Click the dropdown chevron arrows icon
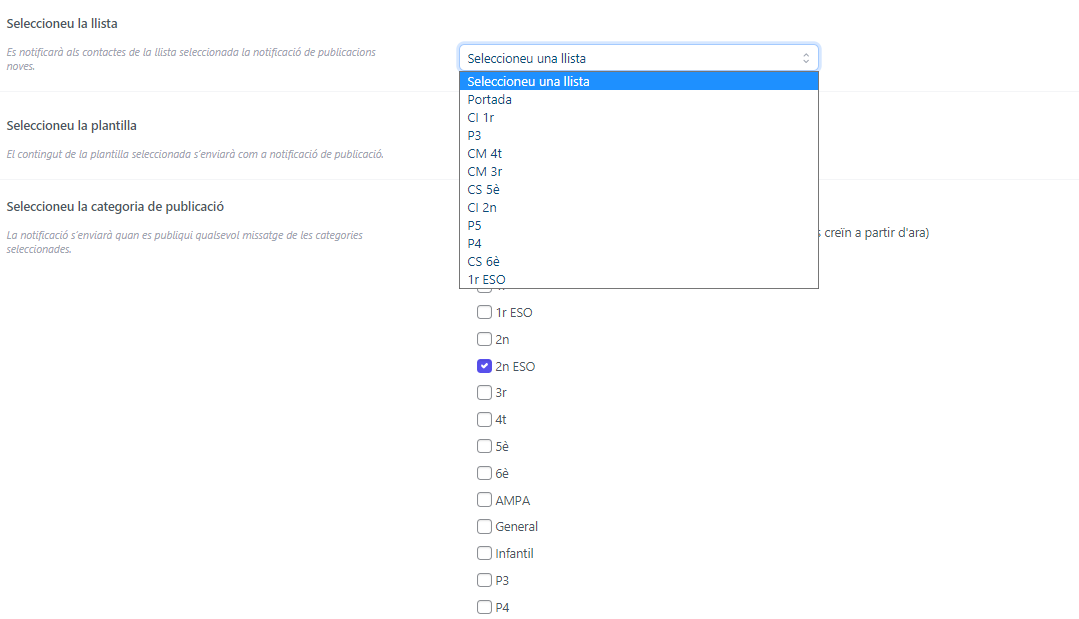 806,58
